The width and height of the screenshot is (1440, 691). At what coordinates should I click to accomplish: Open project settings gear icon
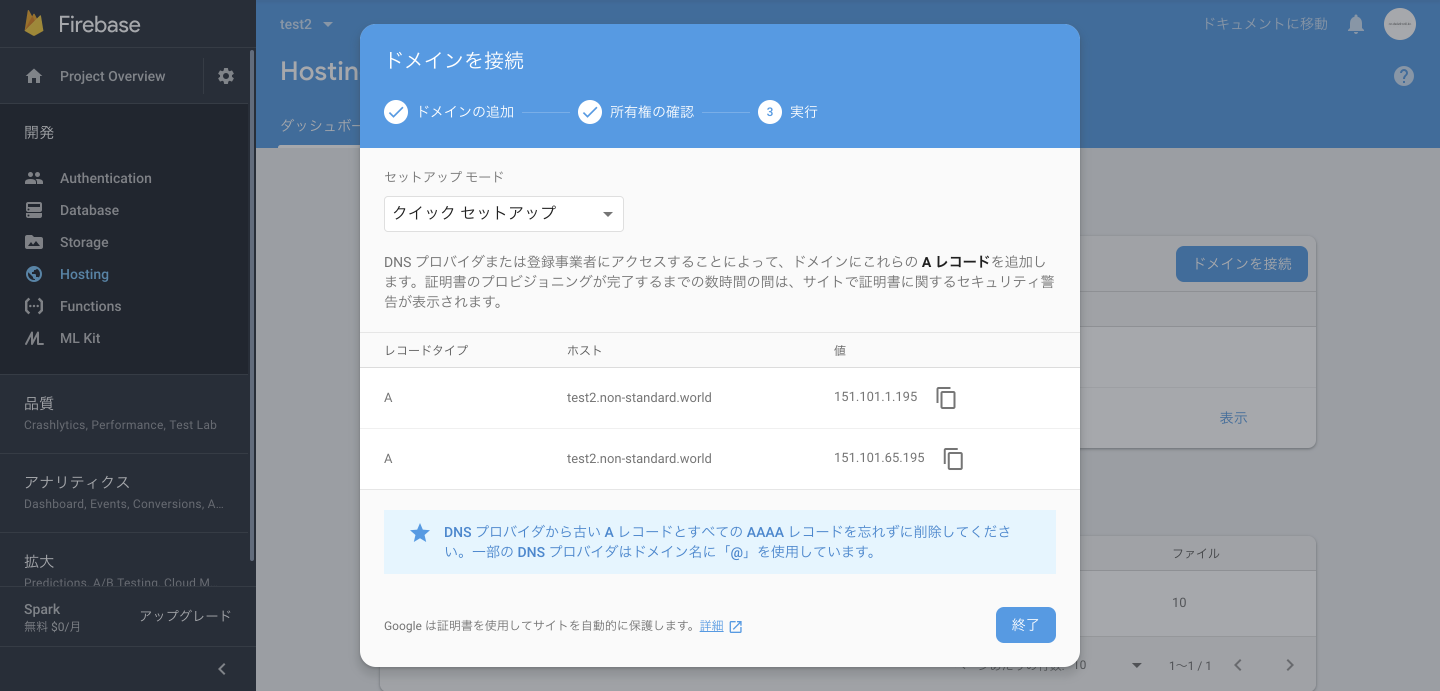point(226,76)
